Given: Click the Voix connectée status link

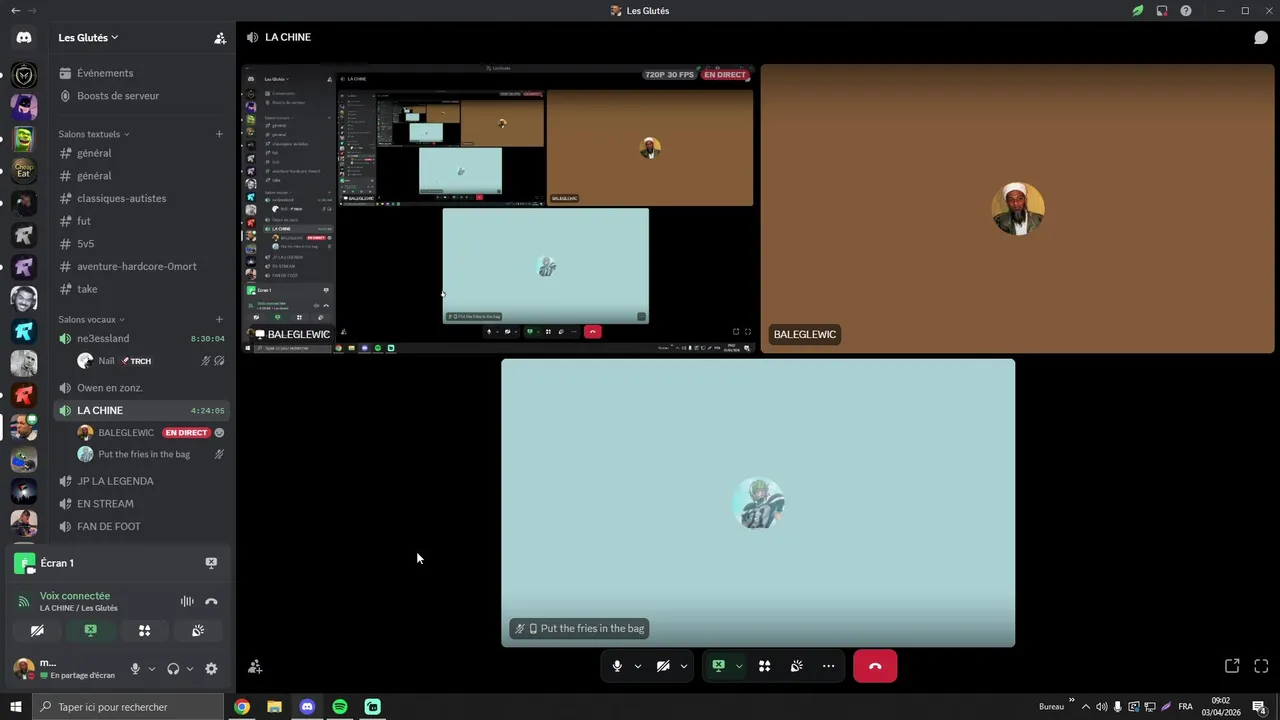Looking at the screenshot, I should tap(75, 595).
